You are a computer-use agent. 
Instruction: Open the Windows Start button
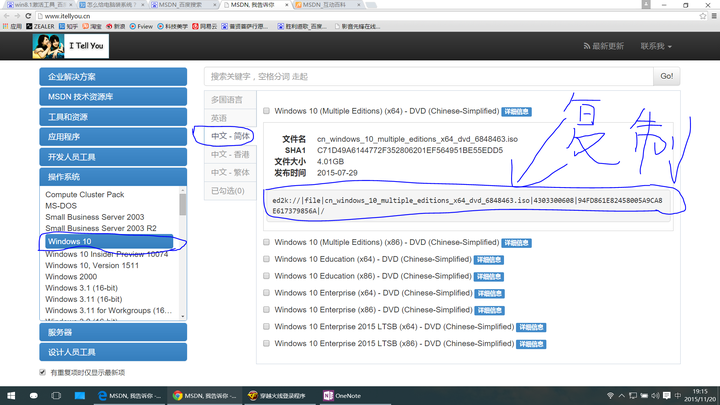11,395
